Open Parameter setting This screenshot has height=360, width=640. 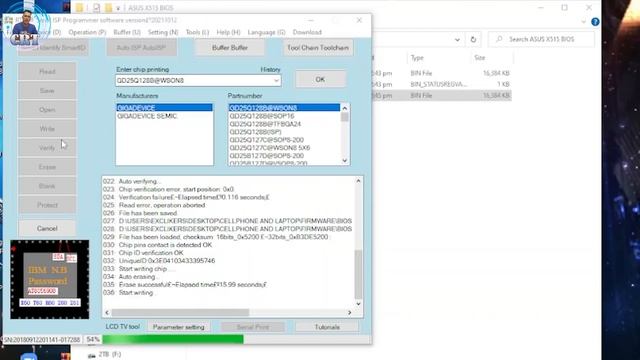click(178, 327)
